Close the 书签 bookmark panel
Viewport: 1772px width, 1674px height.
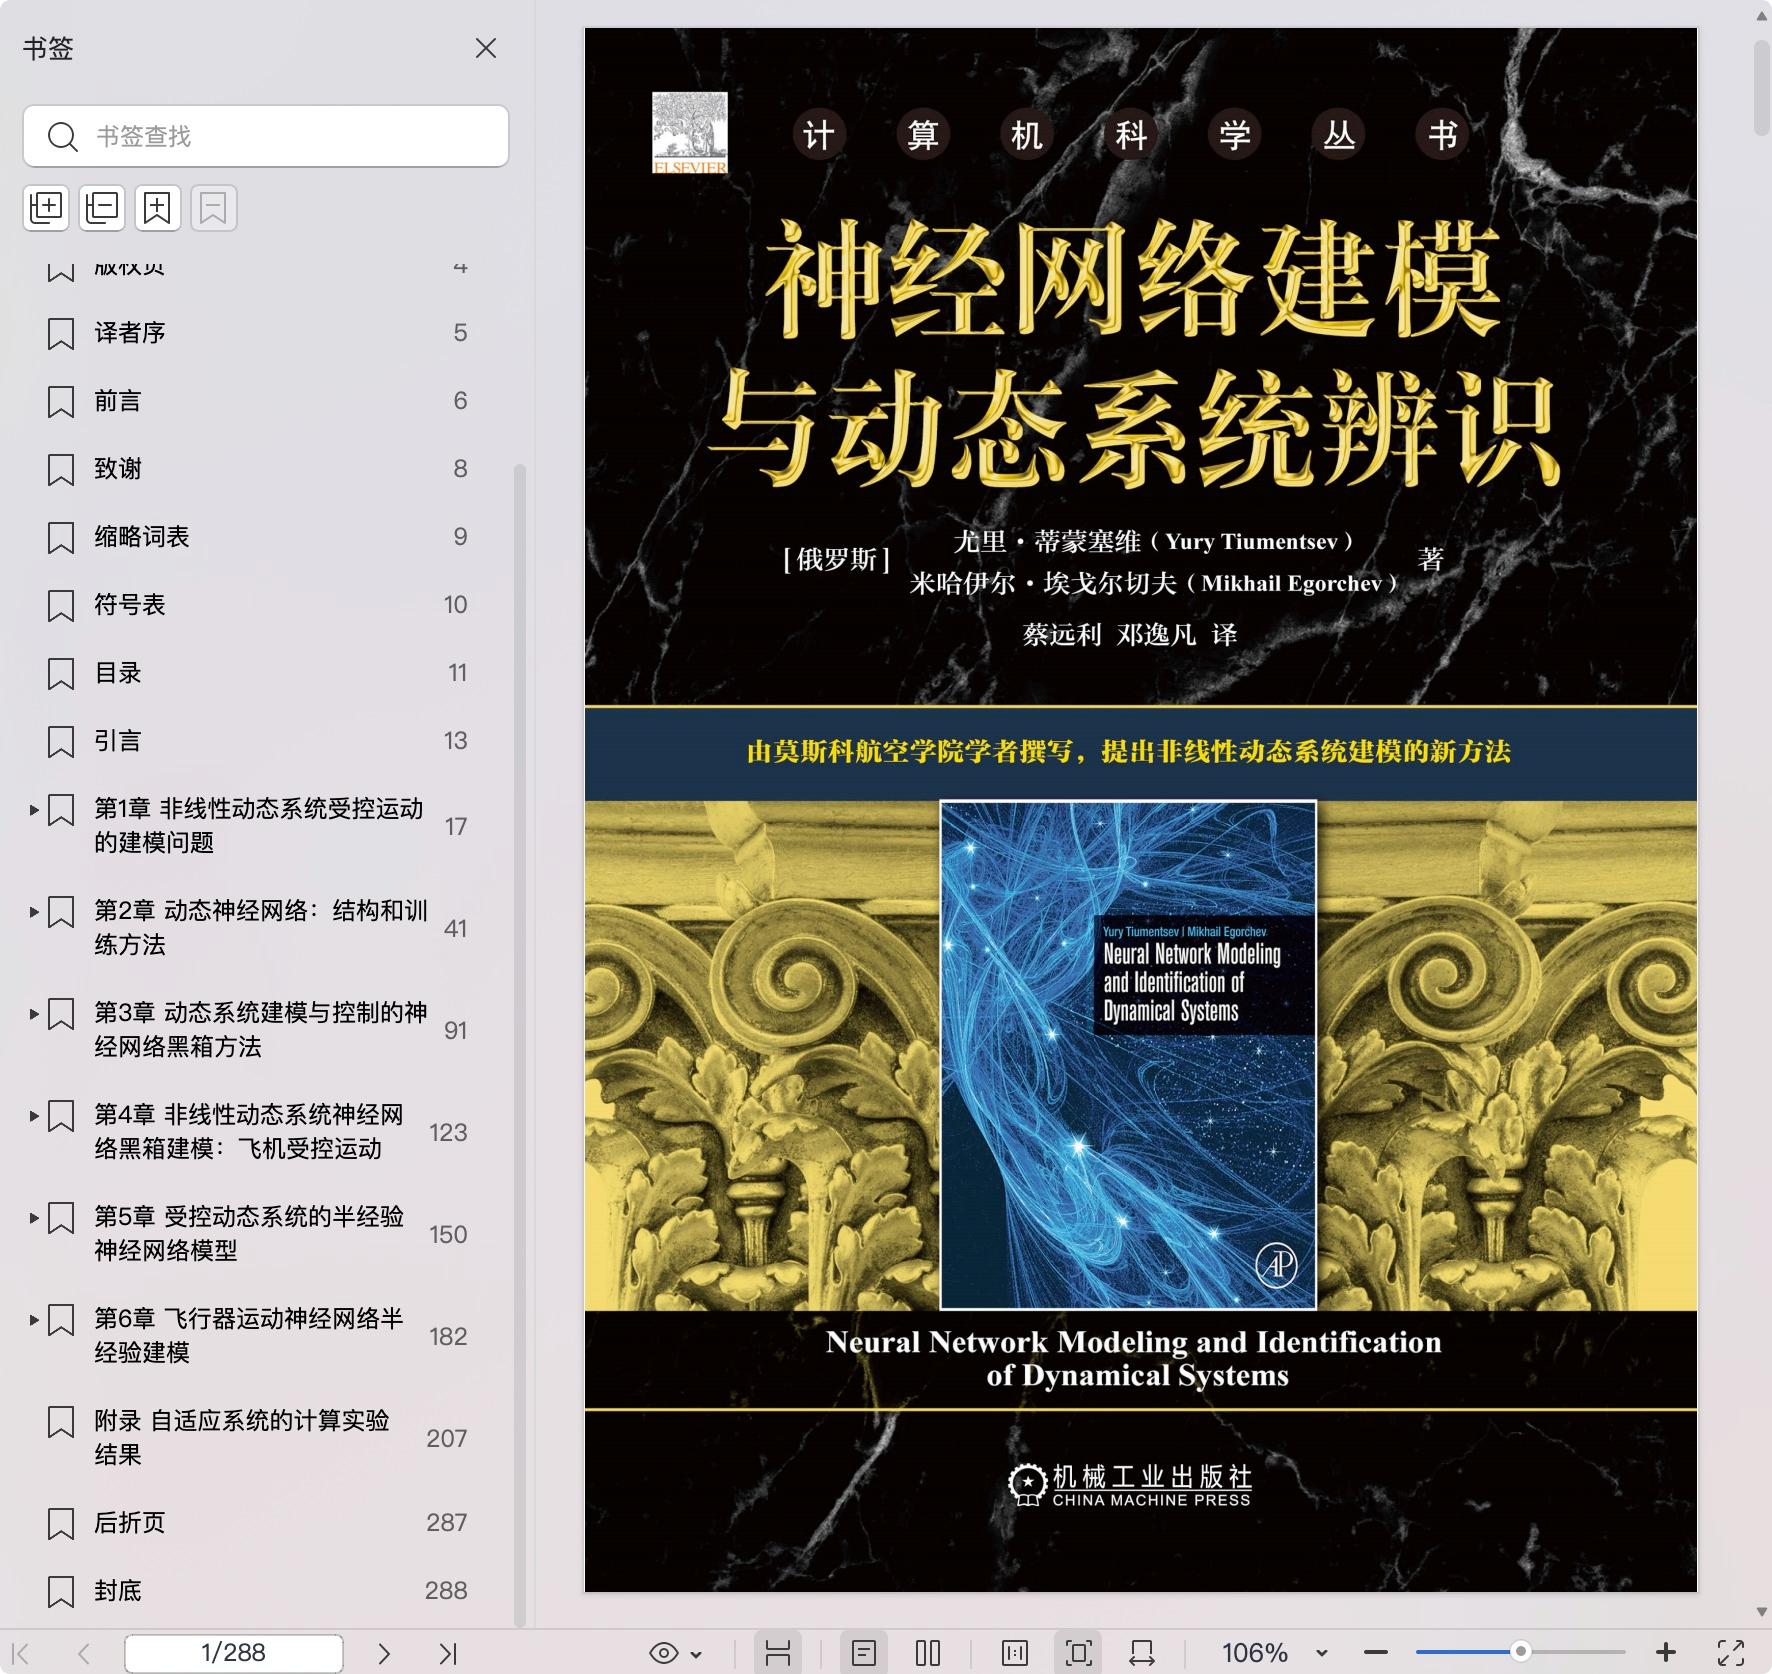pyautogui.click(x=486, y=48)
